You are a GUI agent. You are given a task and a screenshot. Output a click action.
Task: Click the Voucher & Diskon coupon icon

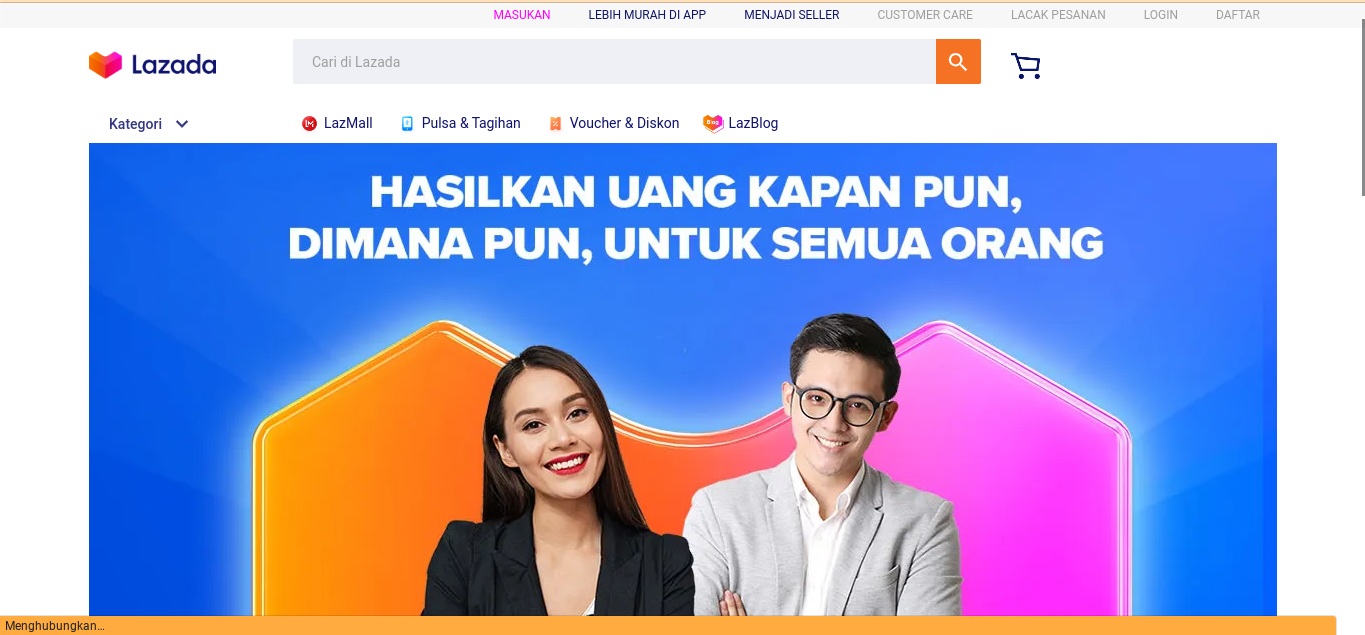pos(555,124)
